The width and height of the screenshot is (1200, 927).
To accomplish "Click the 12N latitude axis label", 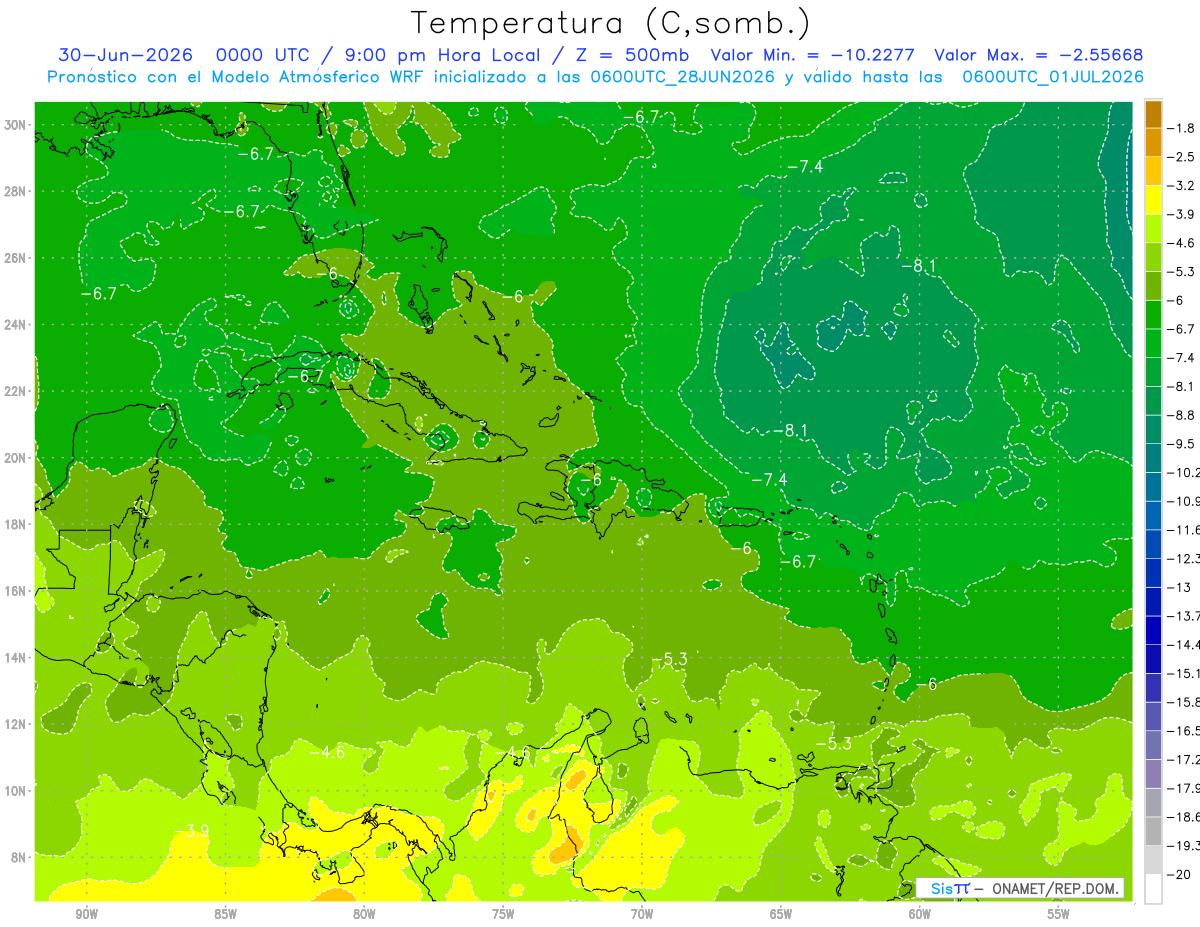I will point(17,724).
